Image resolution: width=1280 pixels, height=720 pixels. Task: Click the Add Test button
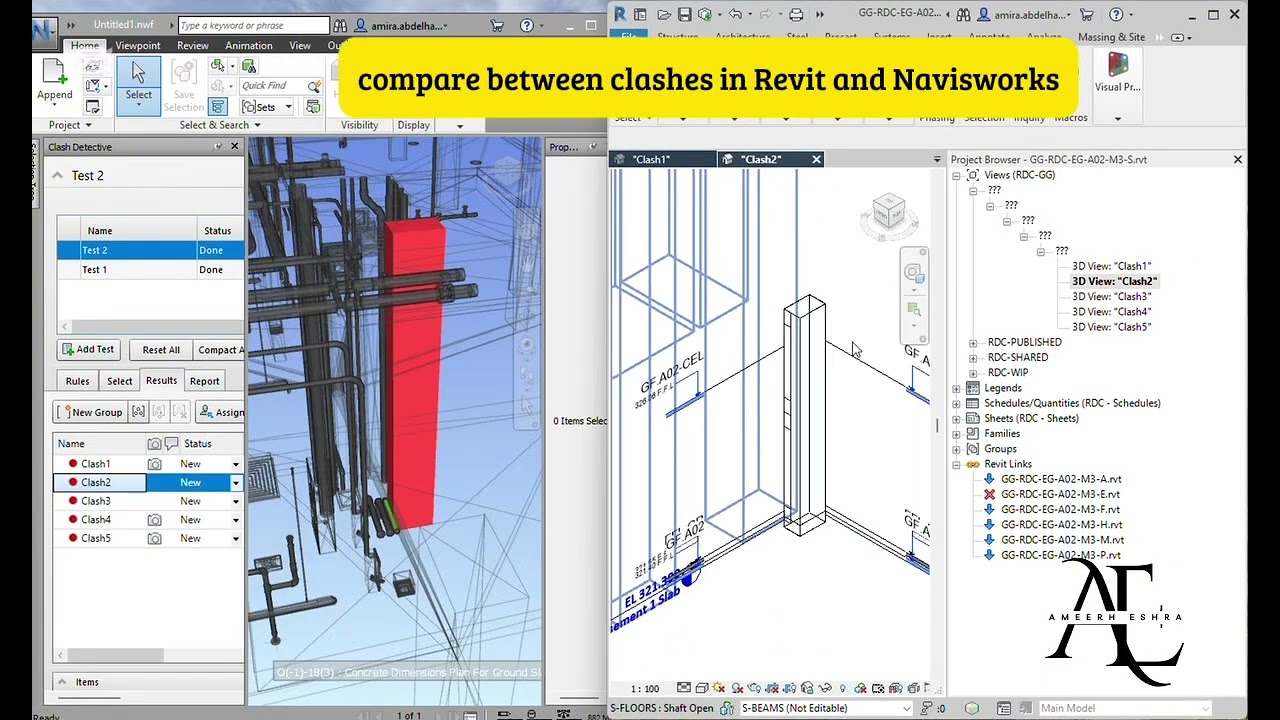click(88, 350)
